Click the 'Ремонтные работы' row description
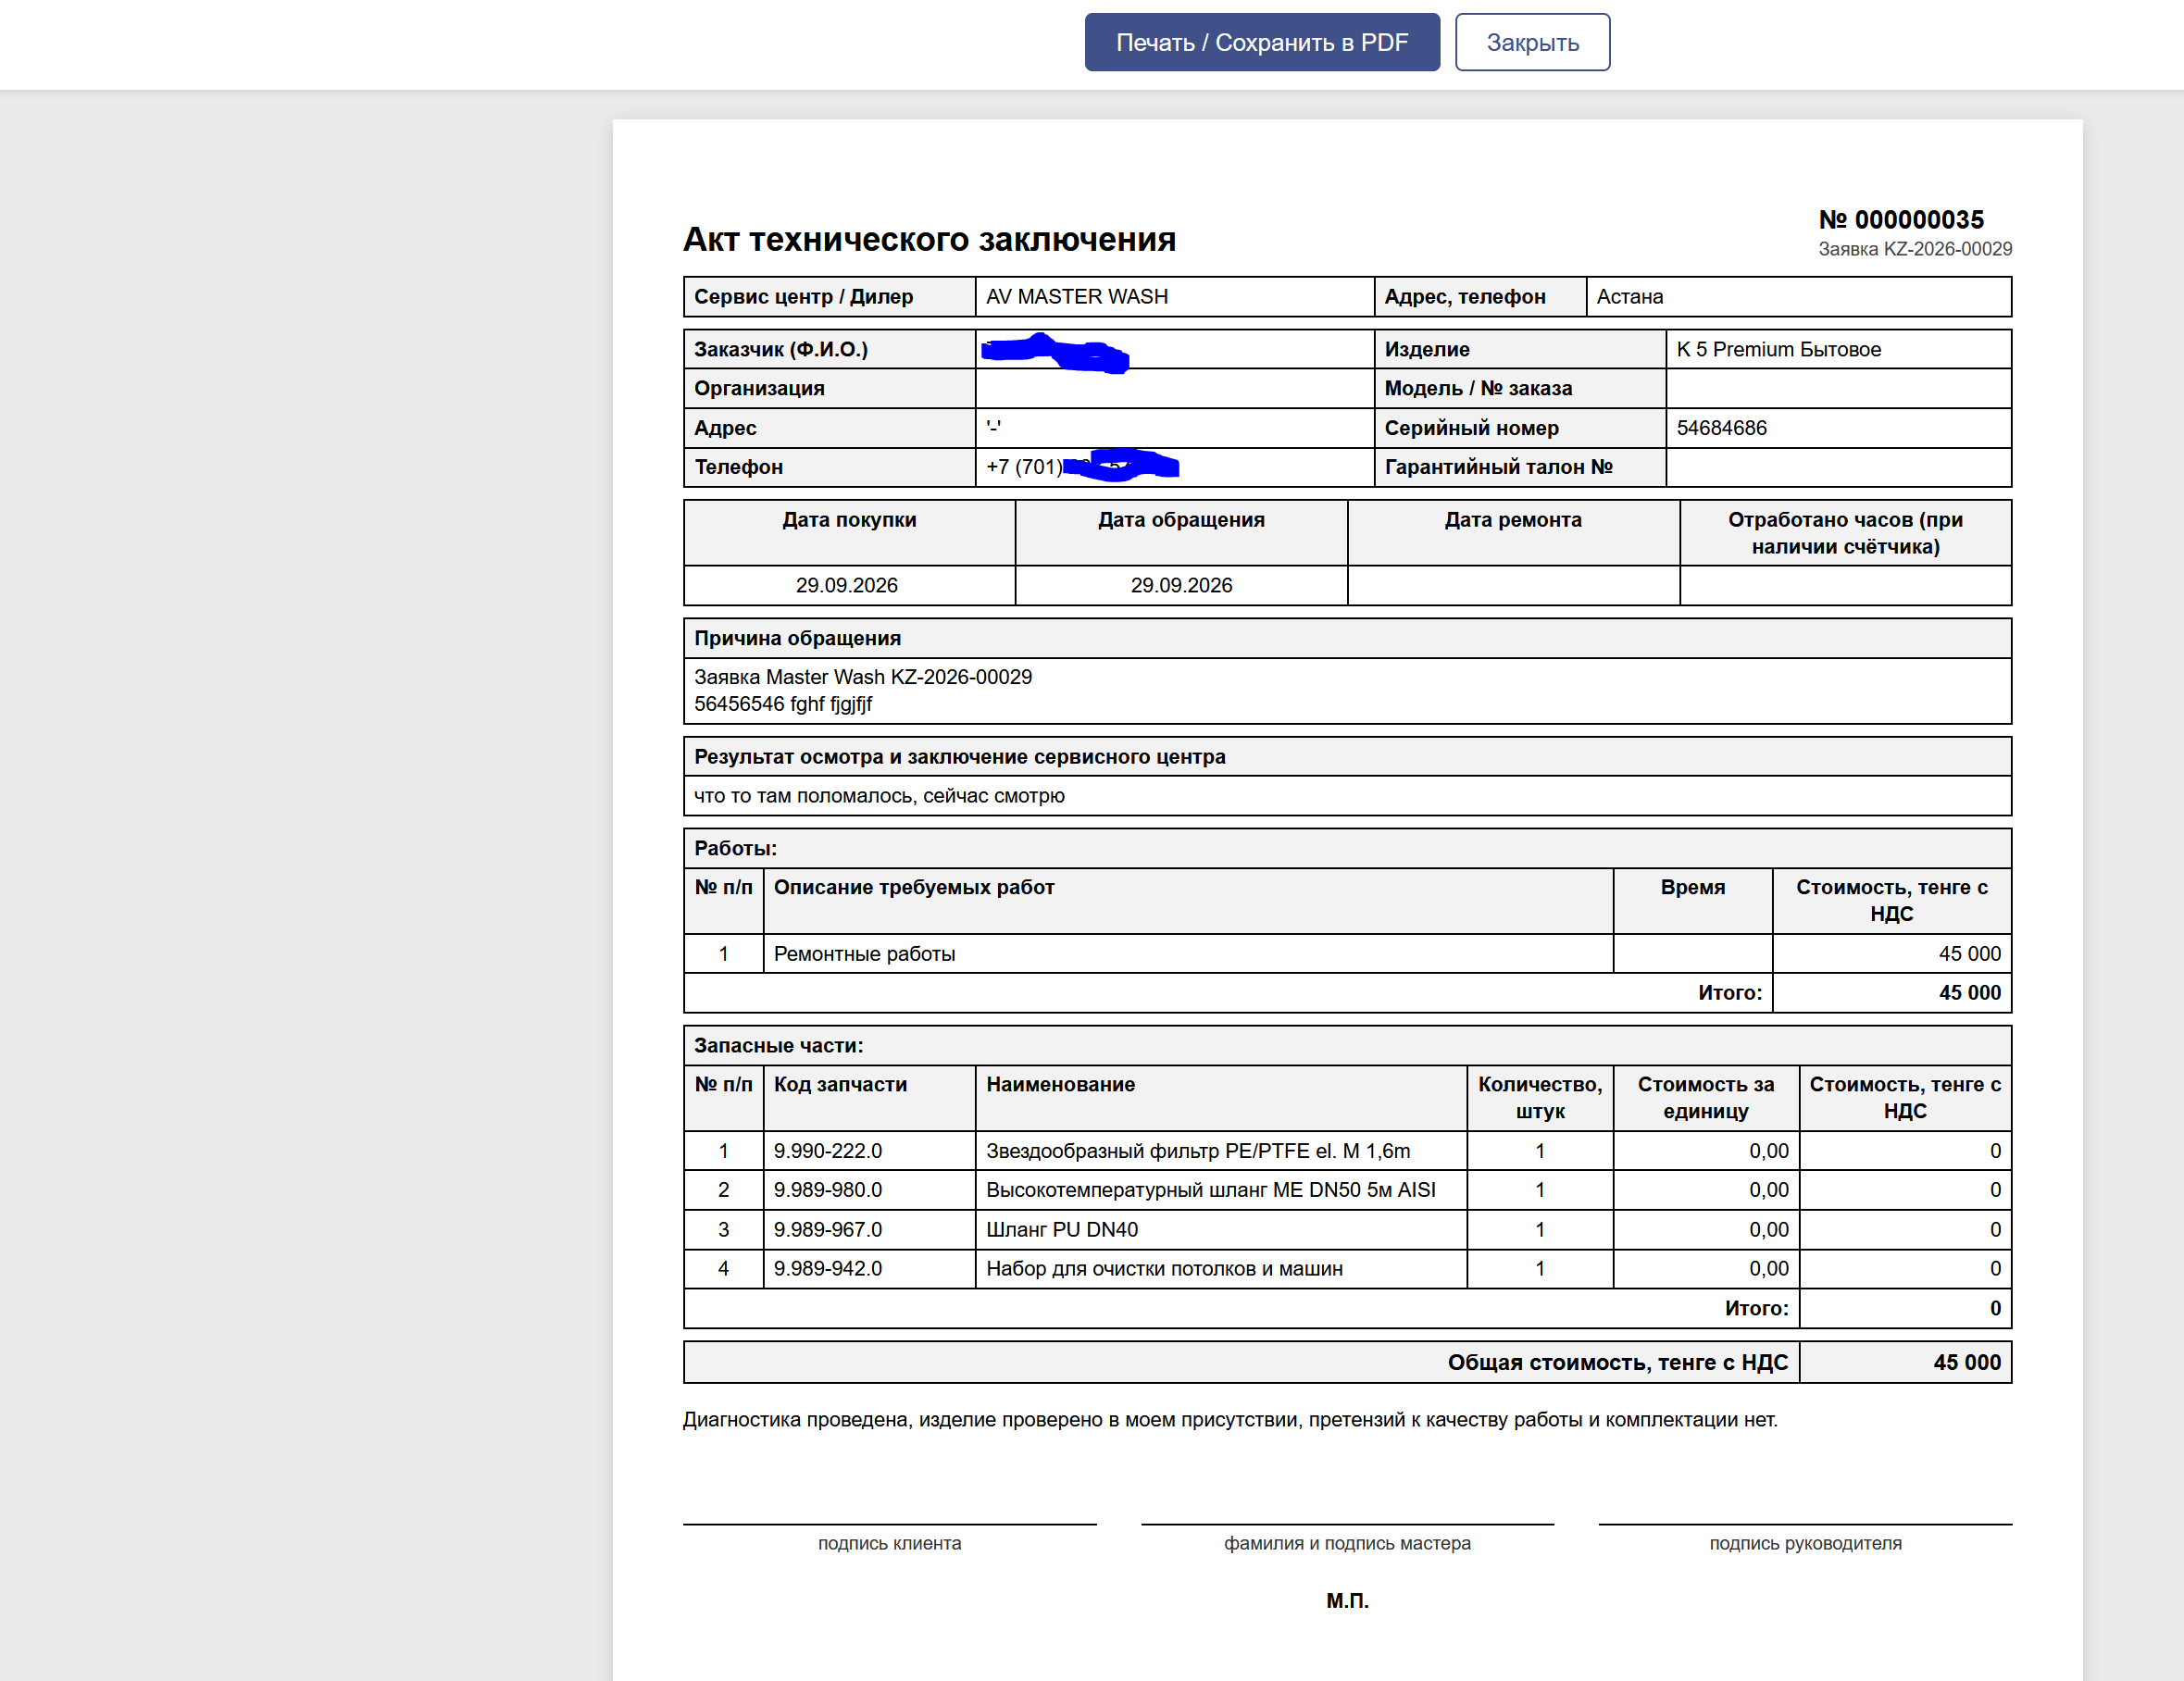Viewport: 2184px width, 1681px height. pos(1188,954)
